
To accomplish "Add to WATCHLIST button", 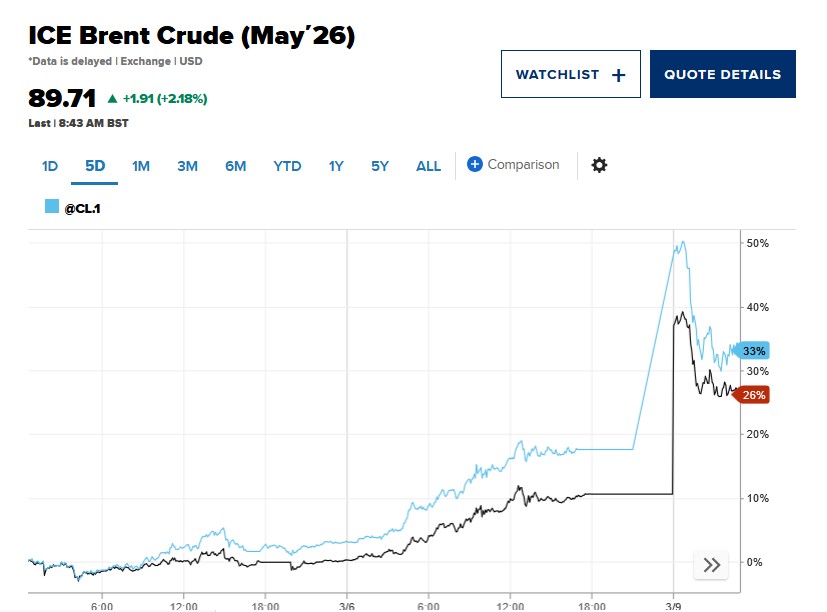I will pos(570,75).
